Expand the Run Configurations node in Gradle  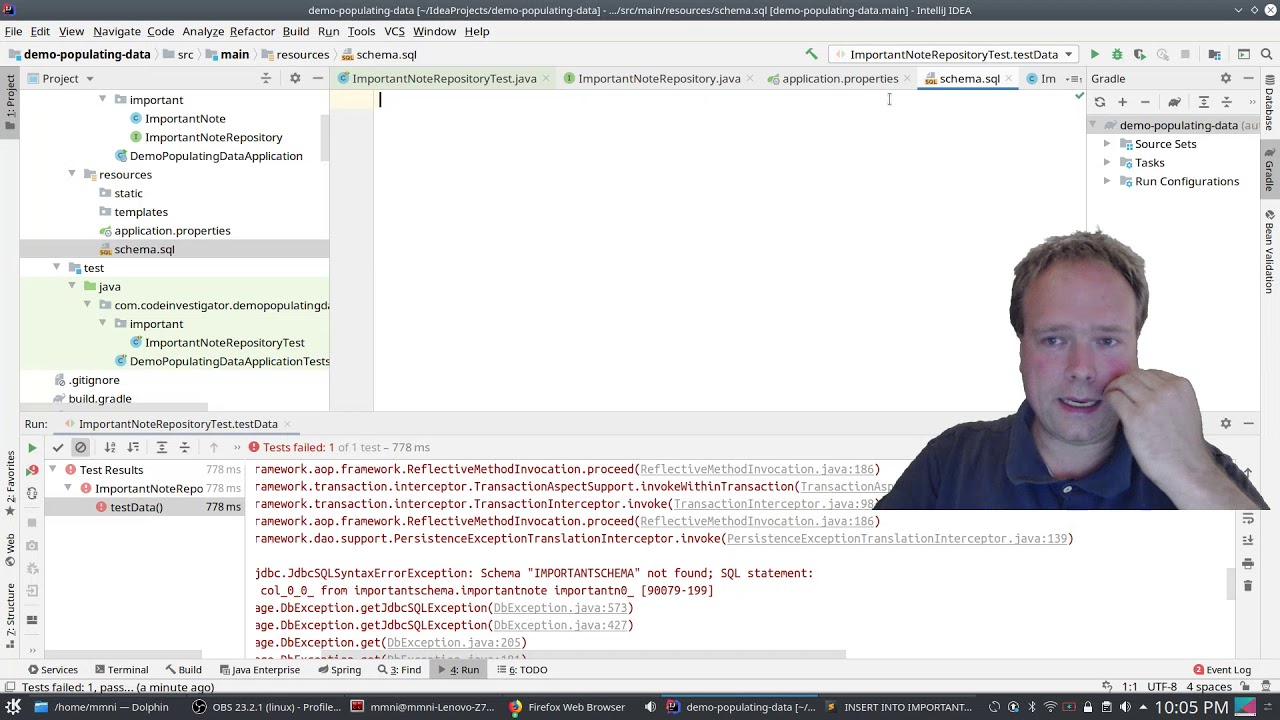(1107, 181)
